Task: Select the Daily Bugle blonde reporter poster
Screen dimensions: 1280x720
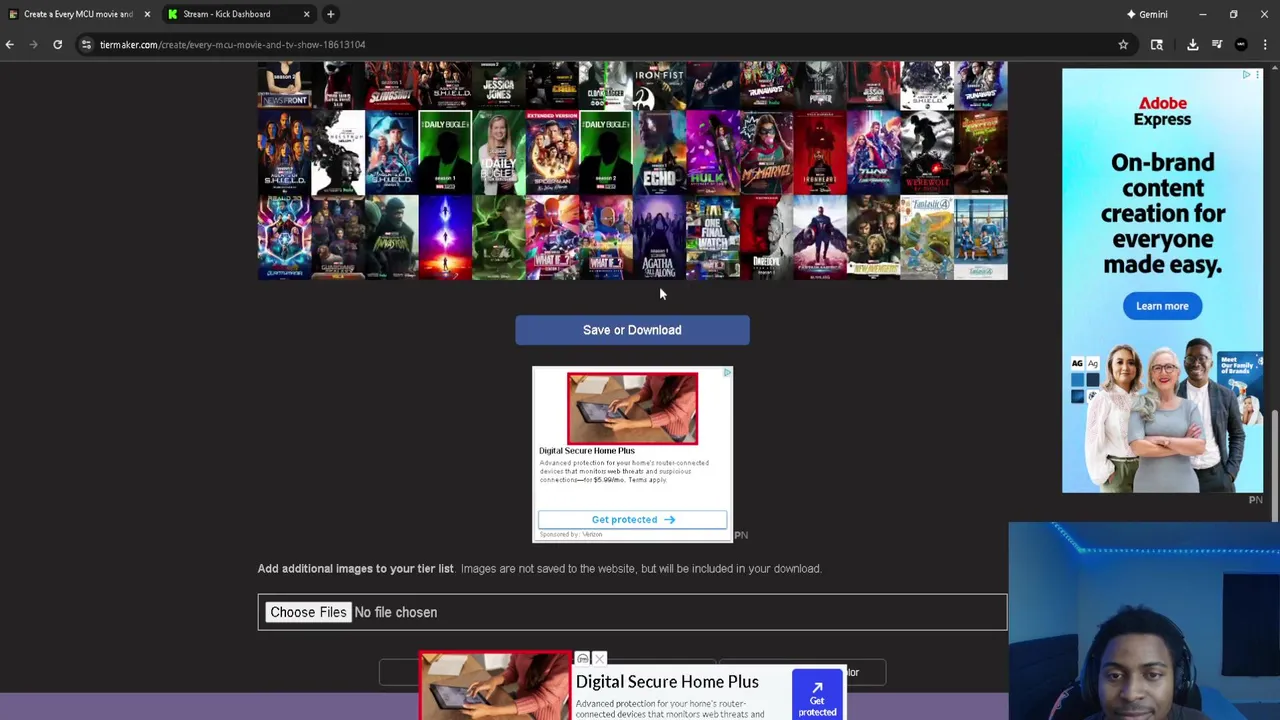Action: click(x=498, y=153)
